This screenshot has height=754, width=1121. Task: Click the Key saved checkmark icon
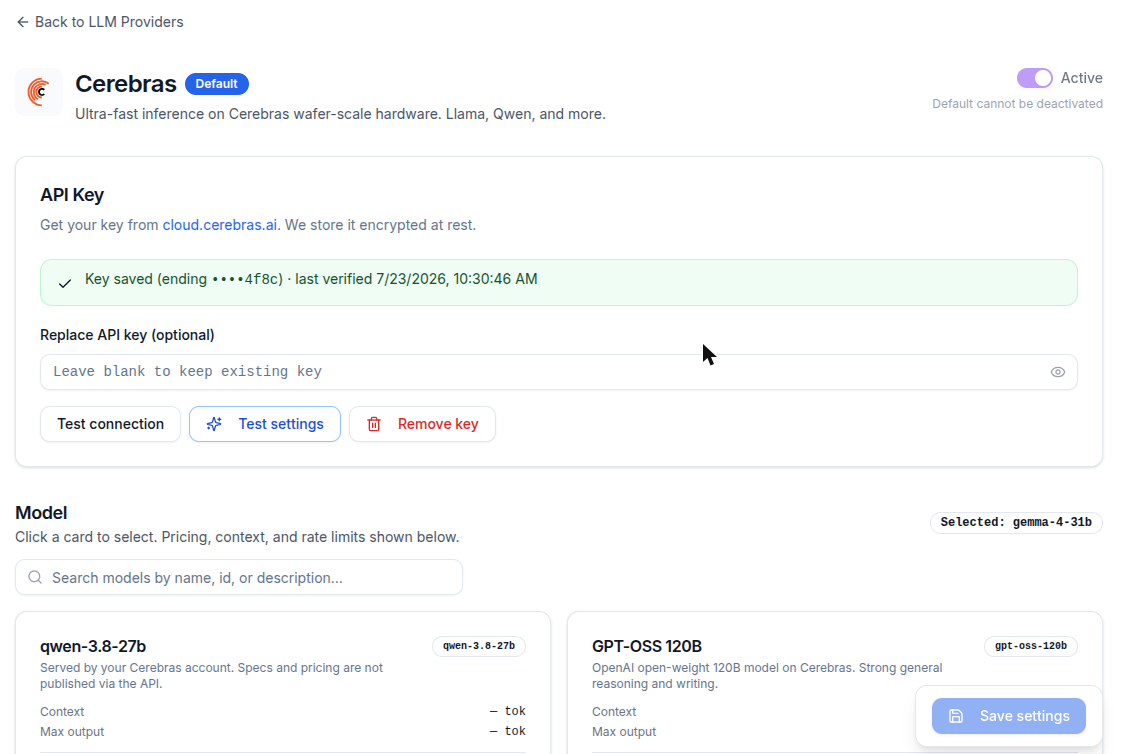(x=65, y=283)
